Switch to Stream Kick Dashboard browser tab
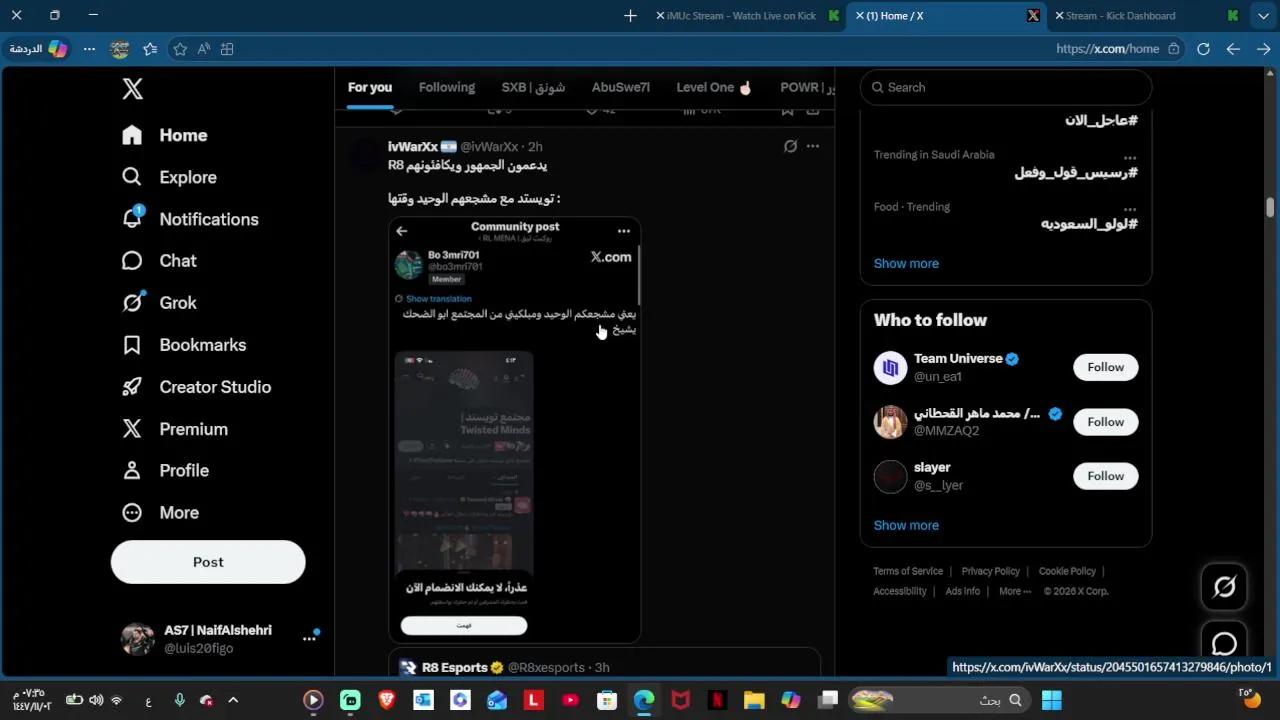 (1146, 16)
